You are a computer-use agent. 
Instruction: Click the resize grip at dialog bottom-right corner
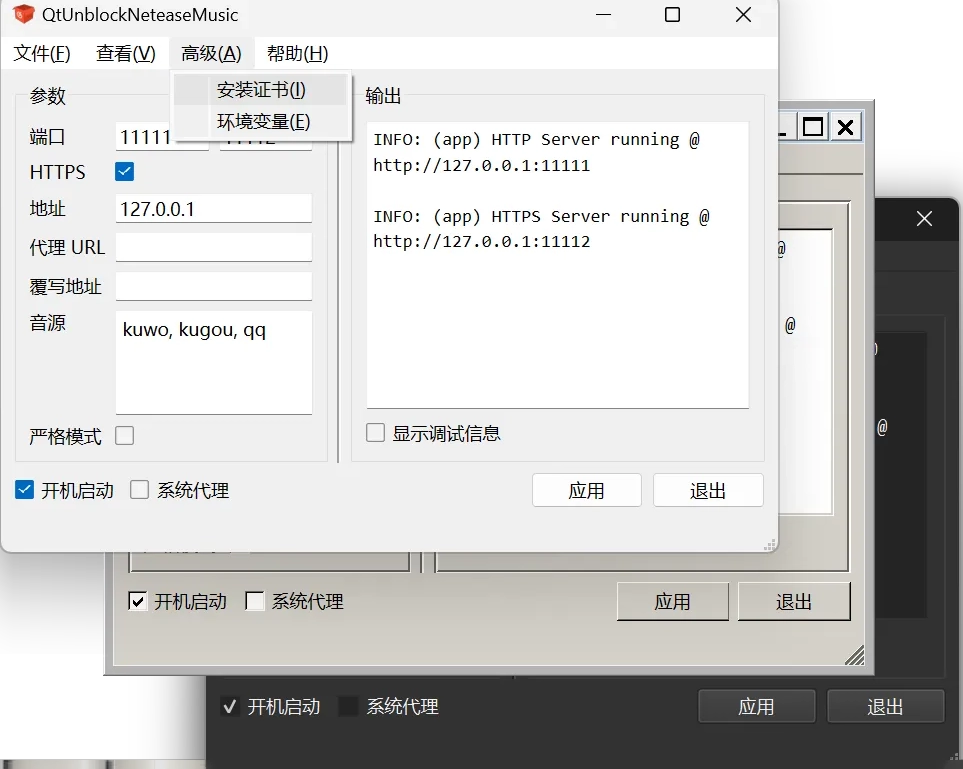[770, 542]
